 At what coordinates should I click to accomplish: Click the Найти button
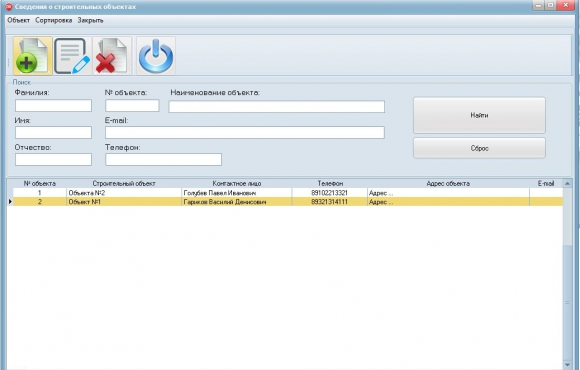pos(479,115)
